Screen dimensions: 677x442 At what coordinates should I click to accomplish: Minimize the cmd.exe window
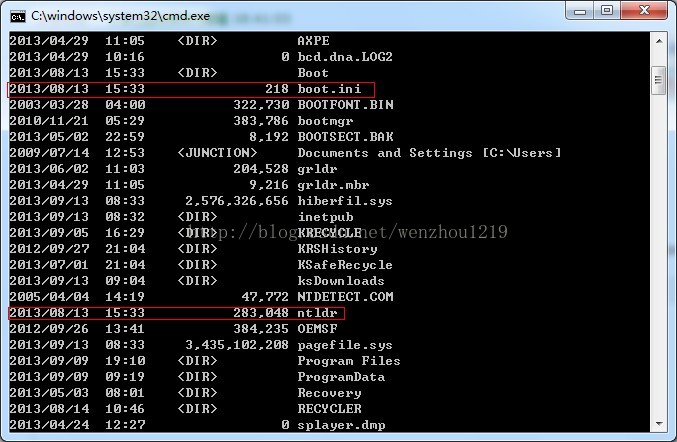(579, 10)
